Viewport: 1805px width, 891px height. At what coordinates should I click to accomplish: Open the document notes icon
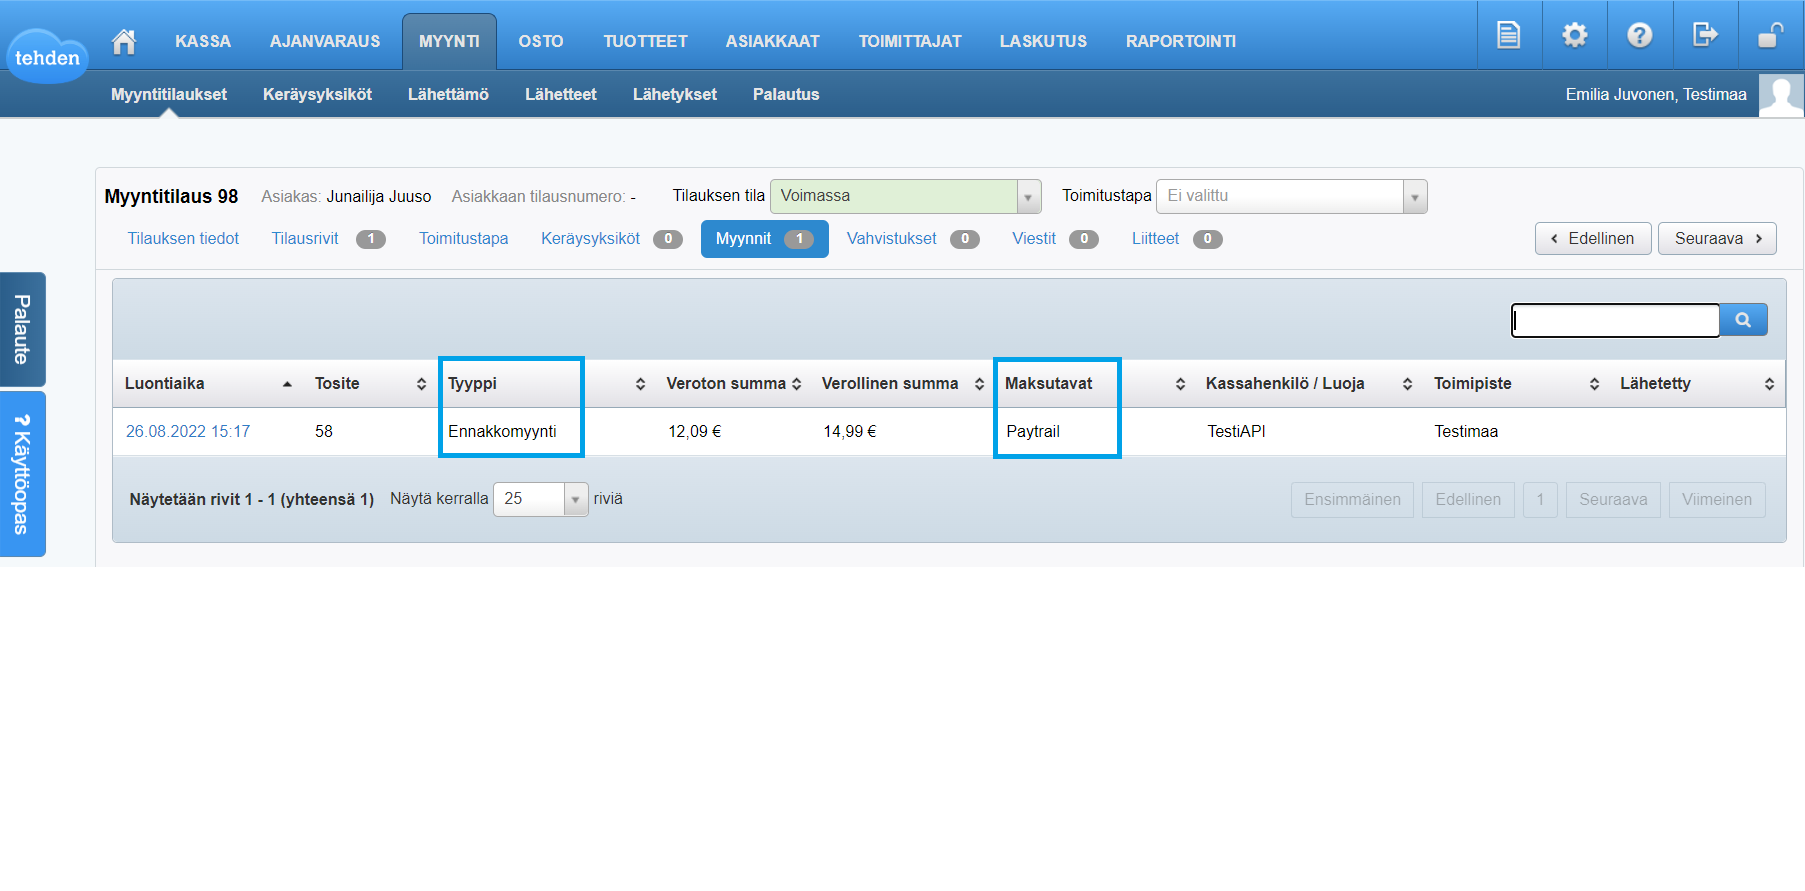(x=1508, y=35)
